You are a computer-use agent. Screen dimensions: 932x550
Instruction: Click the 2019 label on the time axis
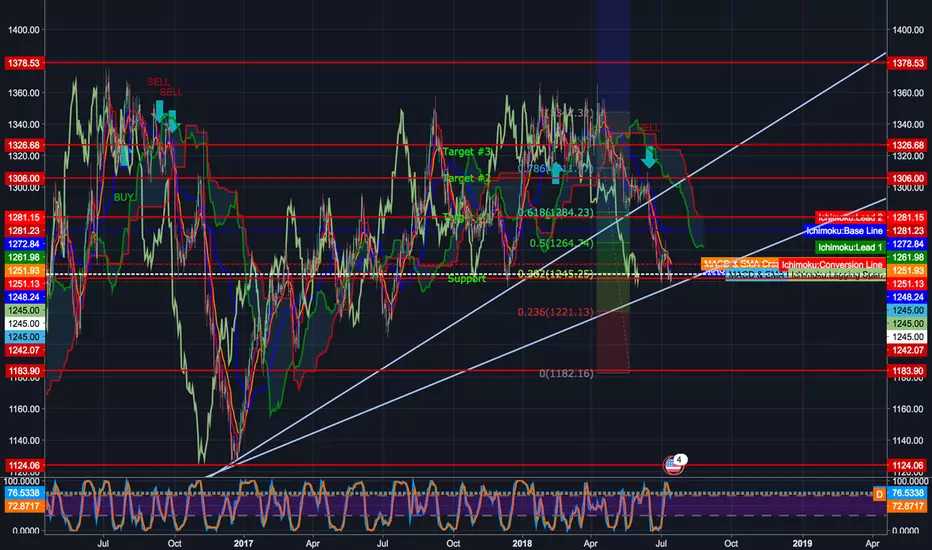click(x=802, y=543)
